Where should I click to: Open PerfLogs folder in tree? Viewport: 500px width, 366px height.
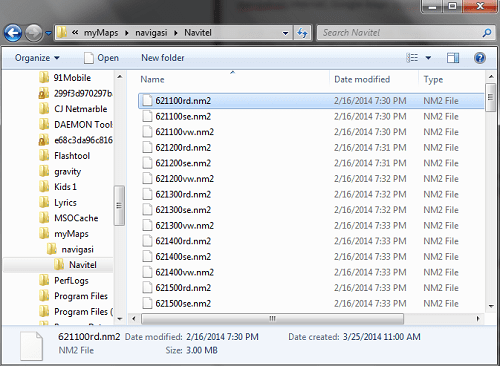(x=64, y=280)
